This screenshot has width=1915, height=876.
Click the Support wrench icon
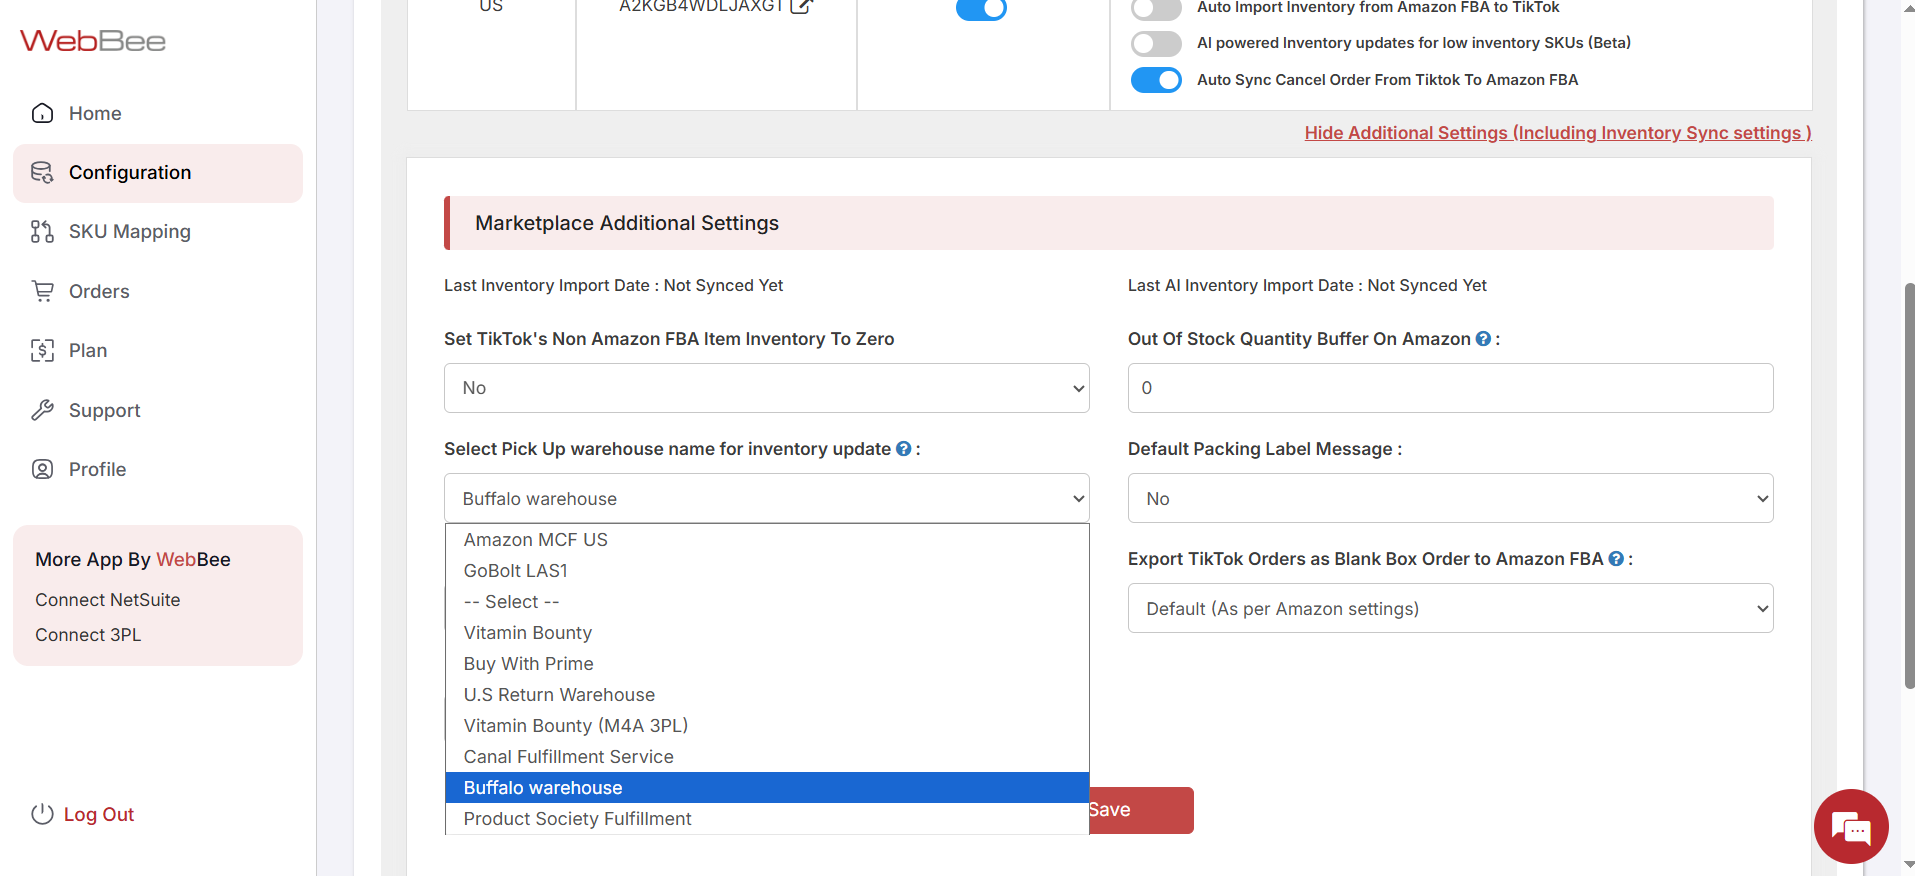(42, 410)
